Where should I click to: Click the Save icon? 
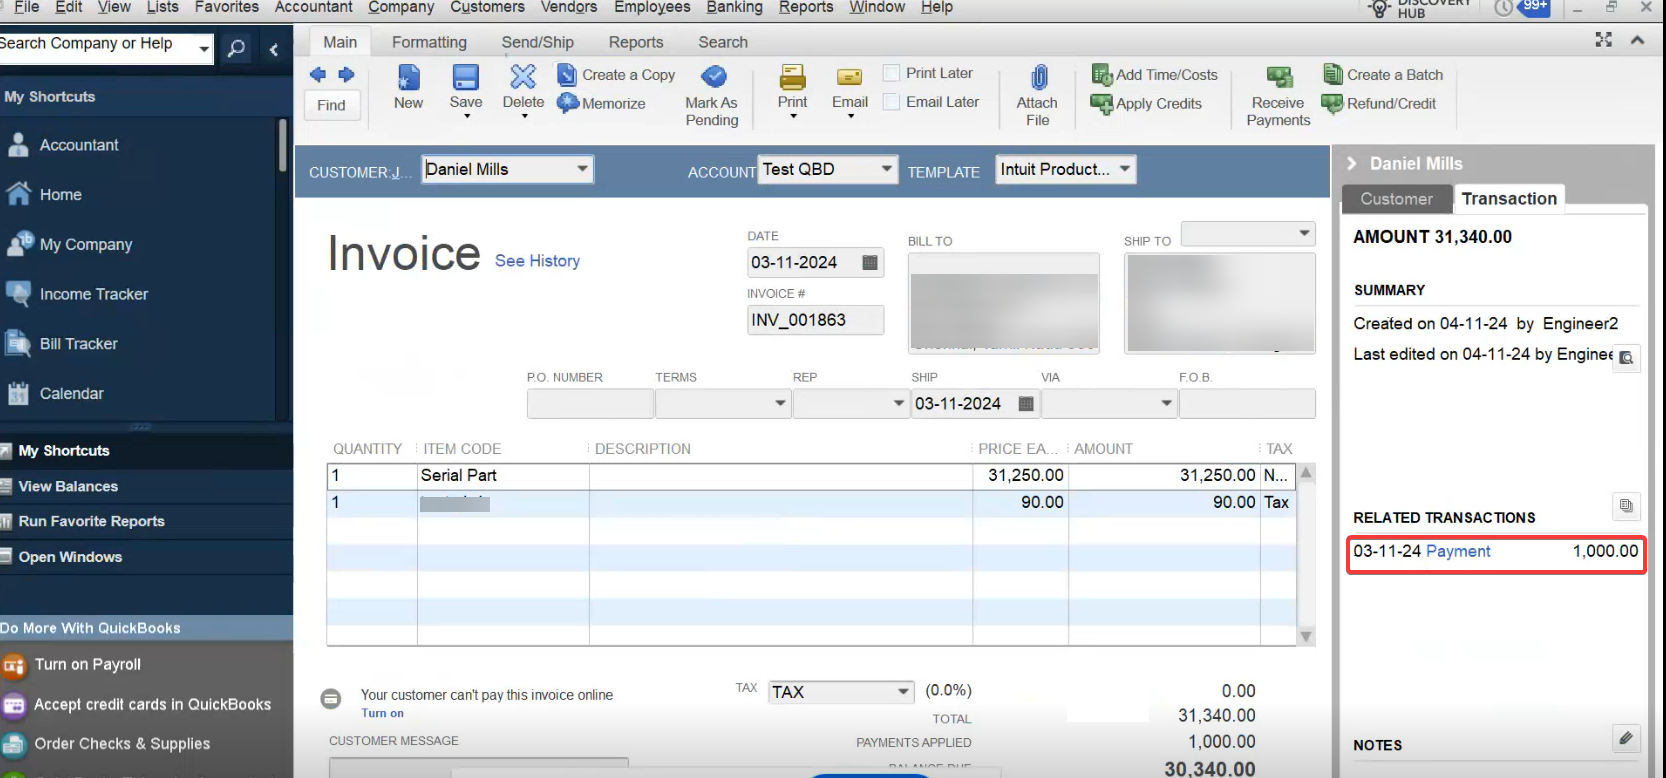click(466, 78)
